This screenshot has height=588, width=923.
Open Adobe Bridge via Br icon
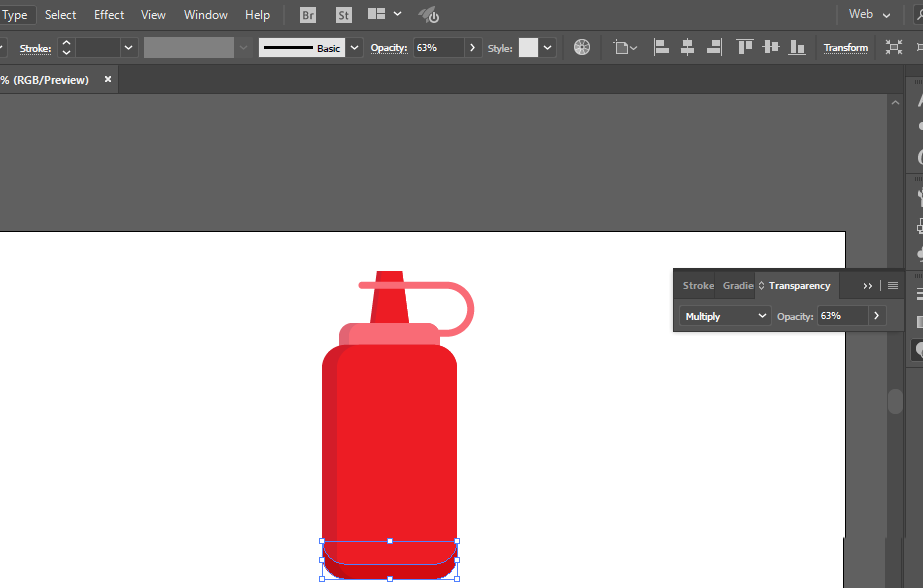(308, 15)
